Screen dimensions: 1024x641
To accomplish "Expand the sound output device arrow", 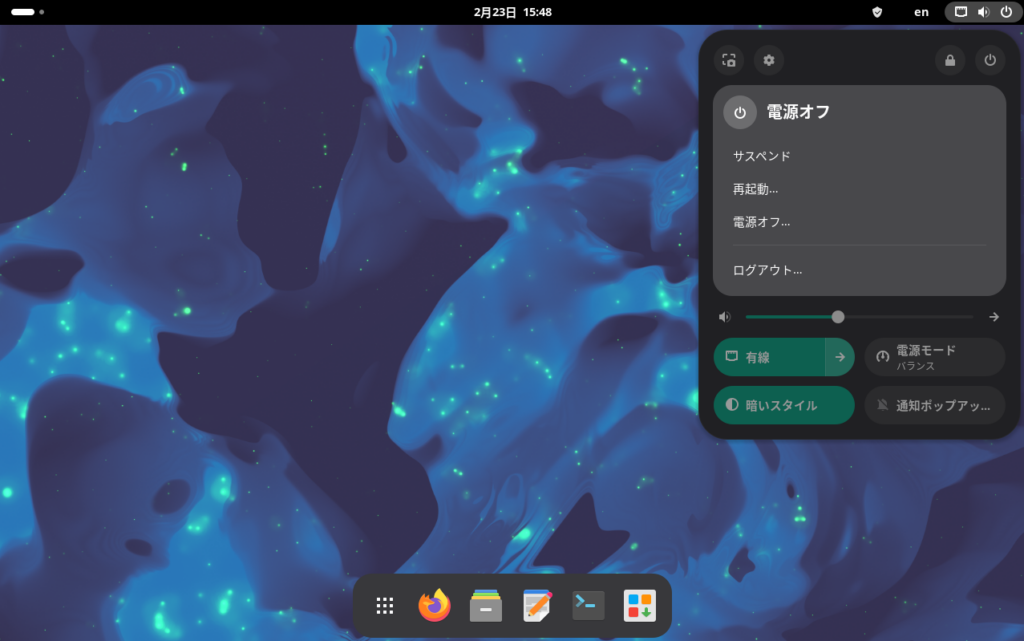I will click(994, 317).
